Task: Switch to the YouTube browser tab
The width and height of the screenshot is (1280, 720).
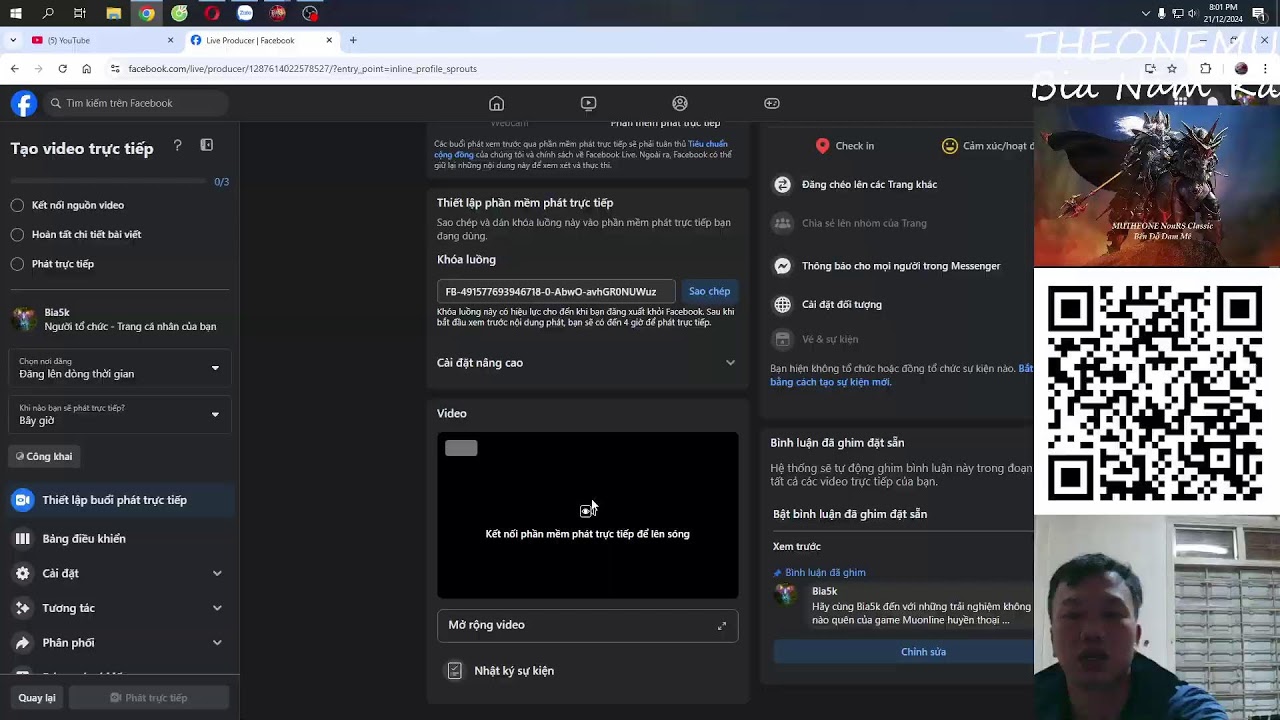Action: (x=100, y=40)
